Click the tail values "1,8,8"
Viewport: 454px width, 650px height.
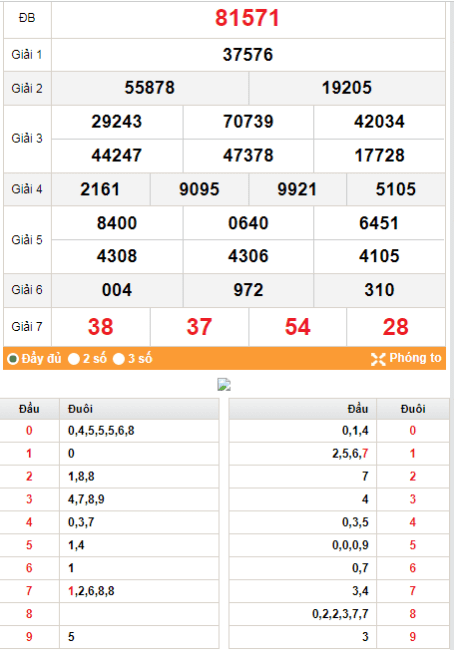click(81, 476)
